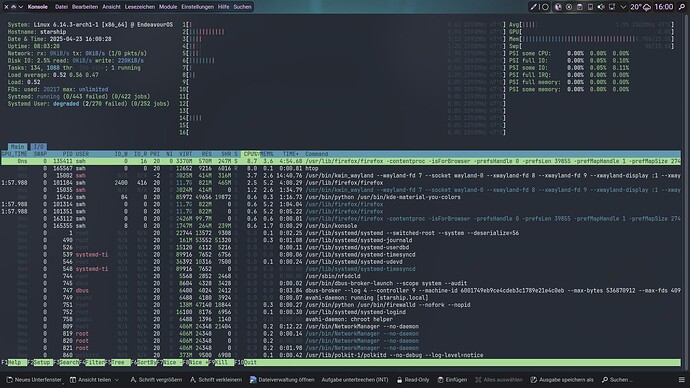This screenshot has width=690, height=388.
Task: Open the clipboard tray icon
Action: [580, 7]
